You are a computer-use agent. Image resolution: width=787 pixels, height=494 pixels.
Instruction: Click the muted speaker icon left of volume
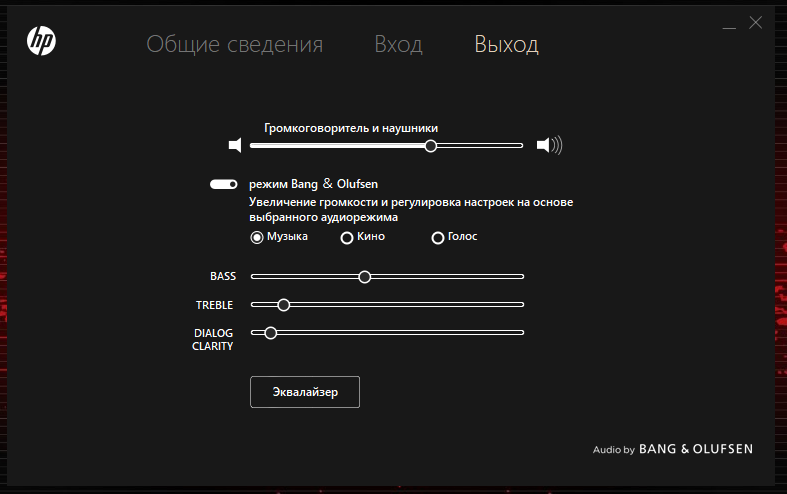(x=235, y=145)
